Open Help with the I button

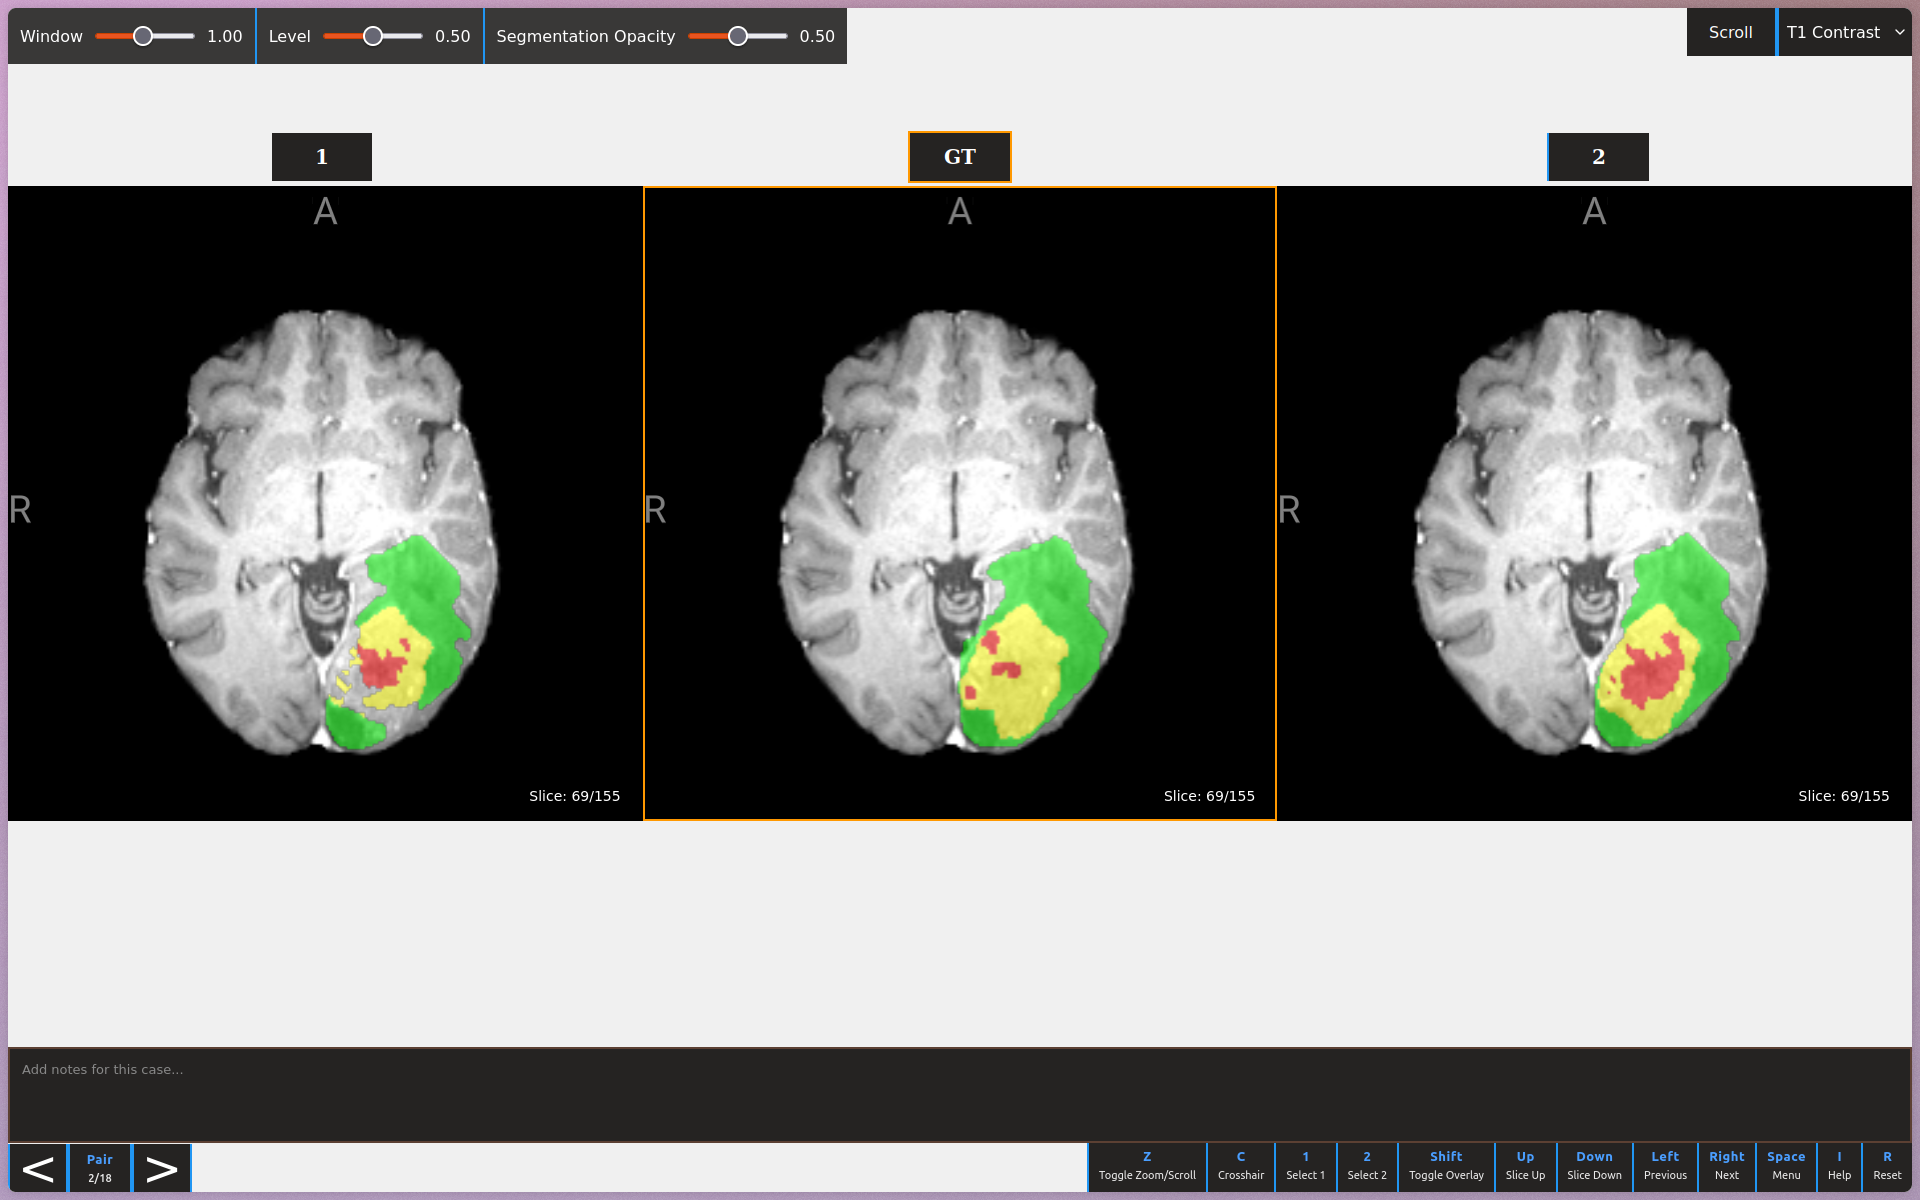(x=1838, y=1166)
